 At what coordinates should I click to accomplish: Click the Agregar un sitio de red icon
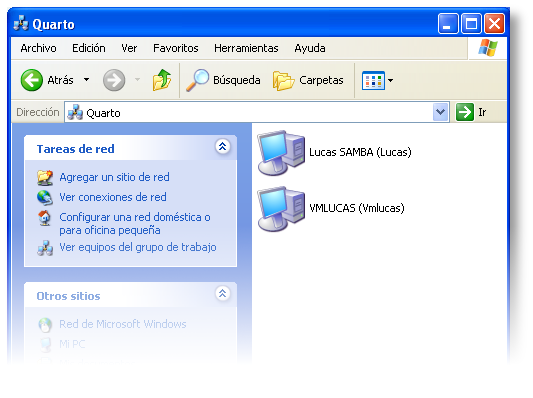coord(45,177)
